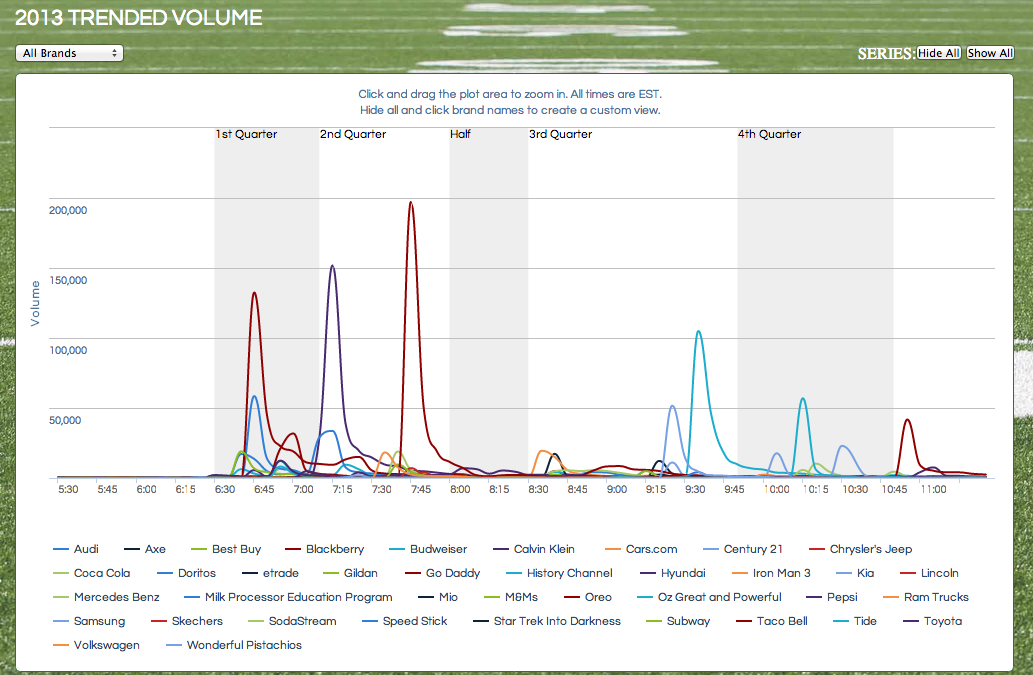Screen dimensions: 1033x675
Task: Click the 4th Quarter shaded region
Action: click(814, 300)
